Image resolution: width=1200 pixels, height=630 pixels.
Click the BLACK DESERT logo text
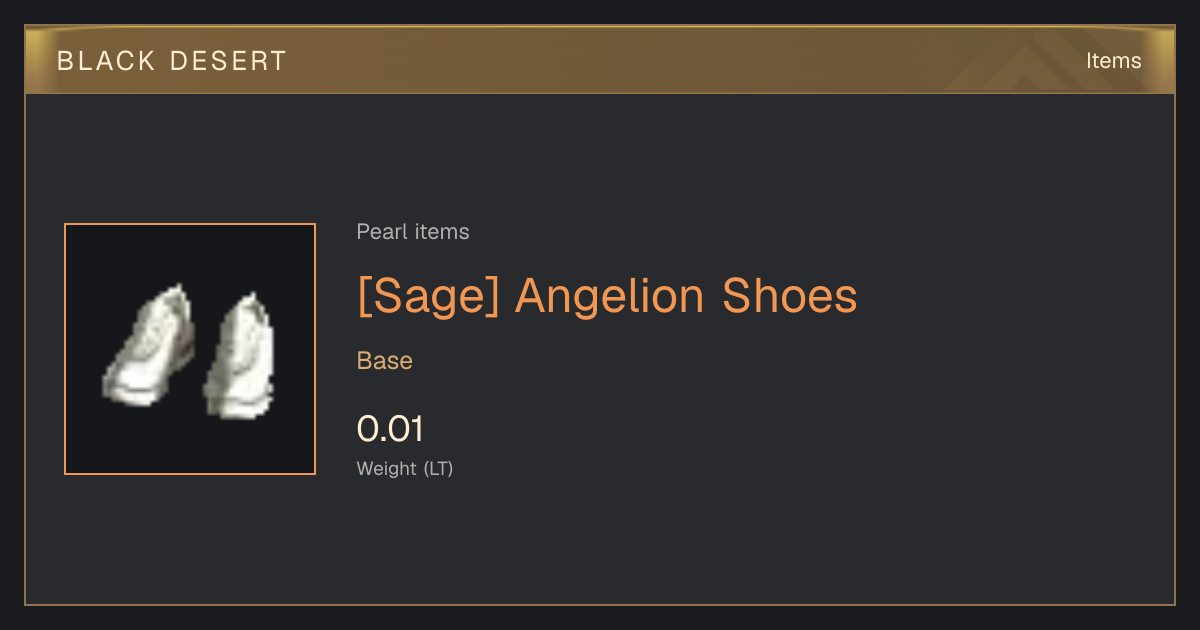(x=172, y=61)
